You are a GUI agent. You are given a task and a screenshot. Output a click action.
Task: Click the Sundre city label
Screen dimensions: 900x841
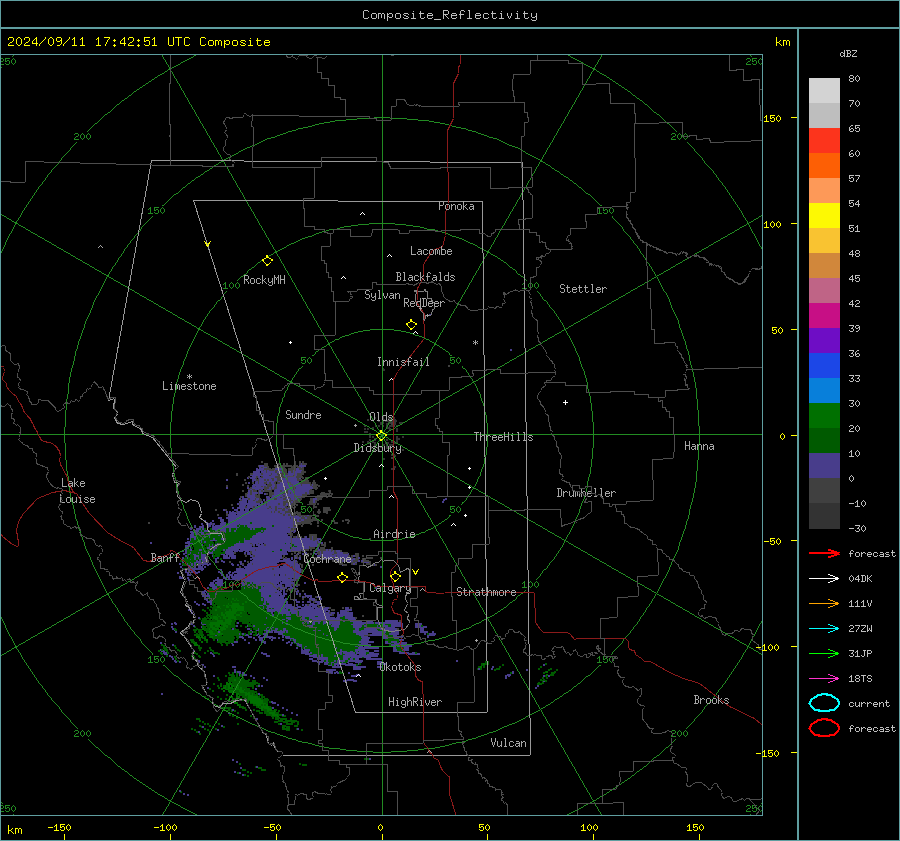point(303,415)
